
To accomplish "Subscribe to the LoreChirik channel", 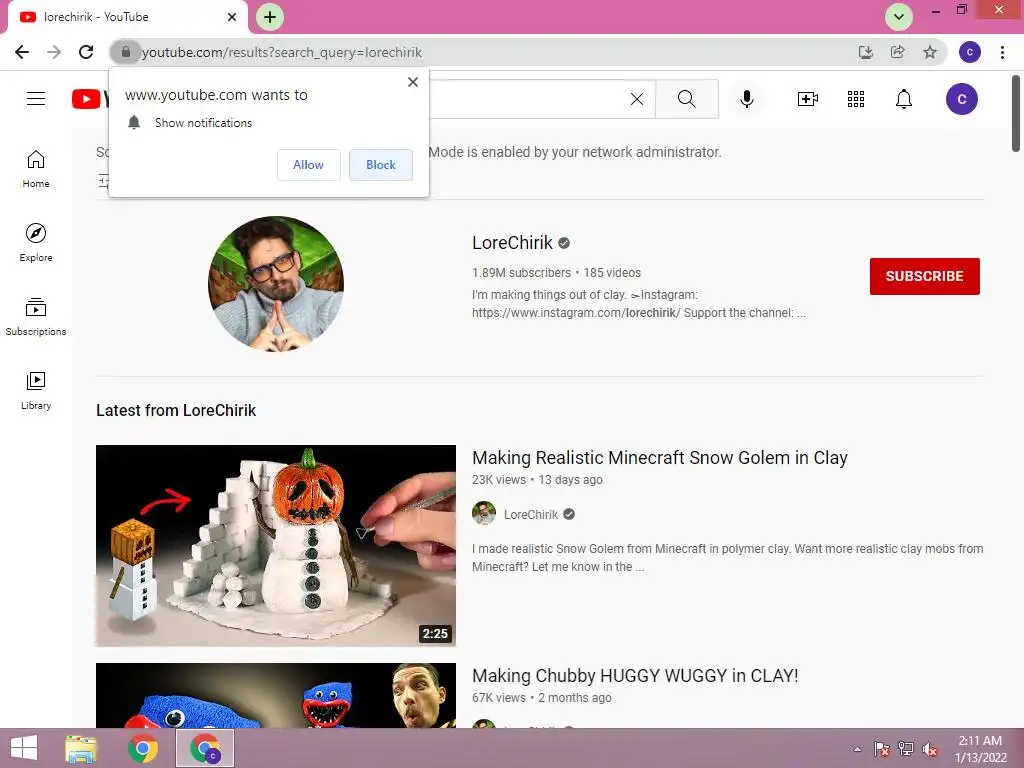I will [924, 276].
